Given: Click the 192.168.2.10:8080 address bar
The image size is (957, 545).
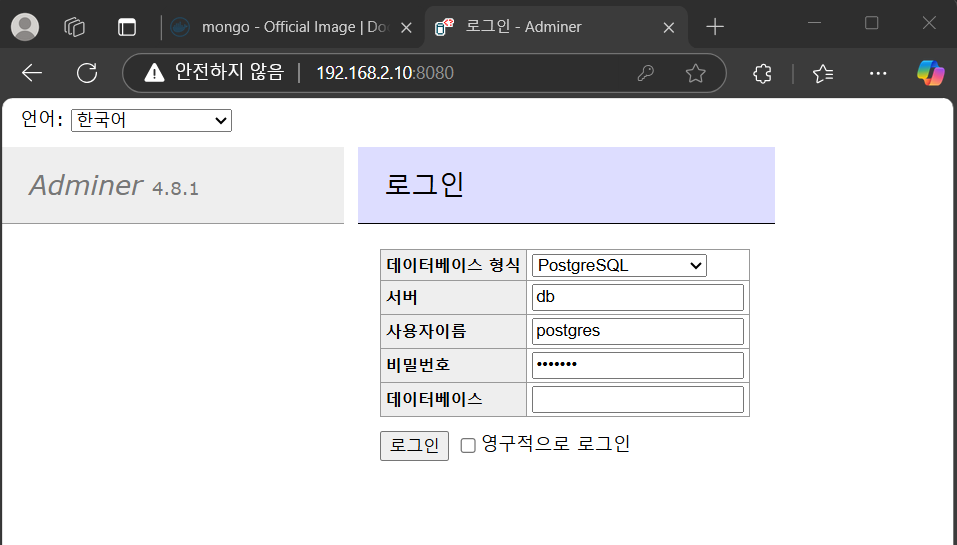Looking at the screenshot, I should click(385, 73).
